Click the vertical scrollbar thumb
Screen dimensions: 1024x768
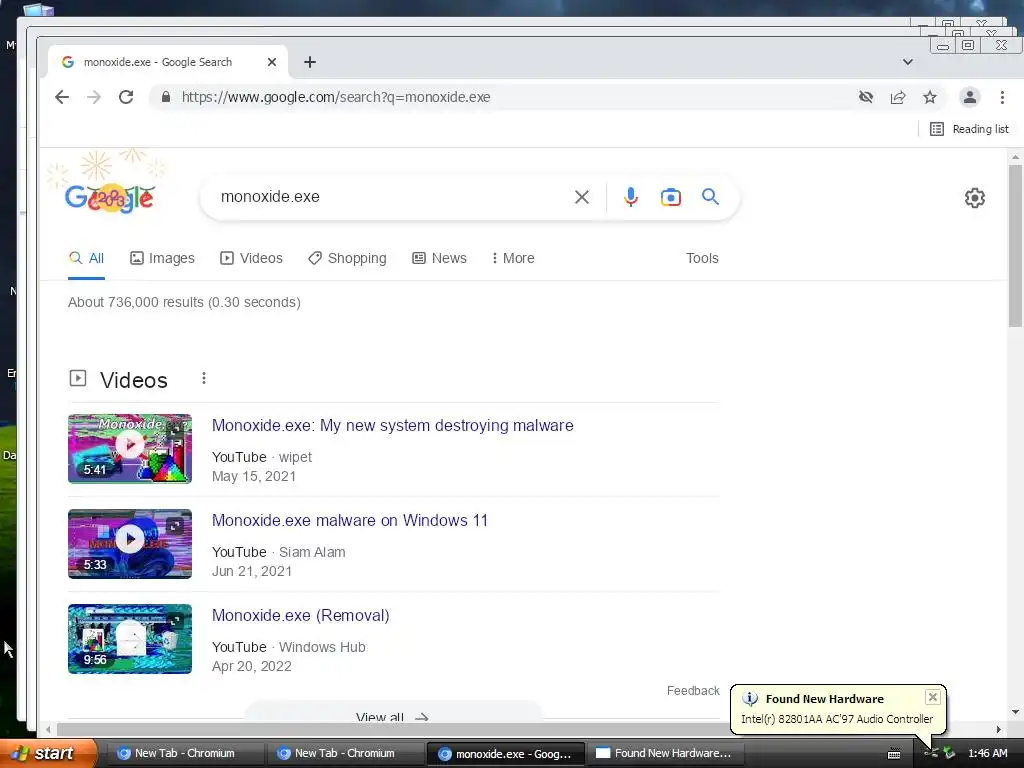[x=1015, y=246]
